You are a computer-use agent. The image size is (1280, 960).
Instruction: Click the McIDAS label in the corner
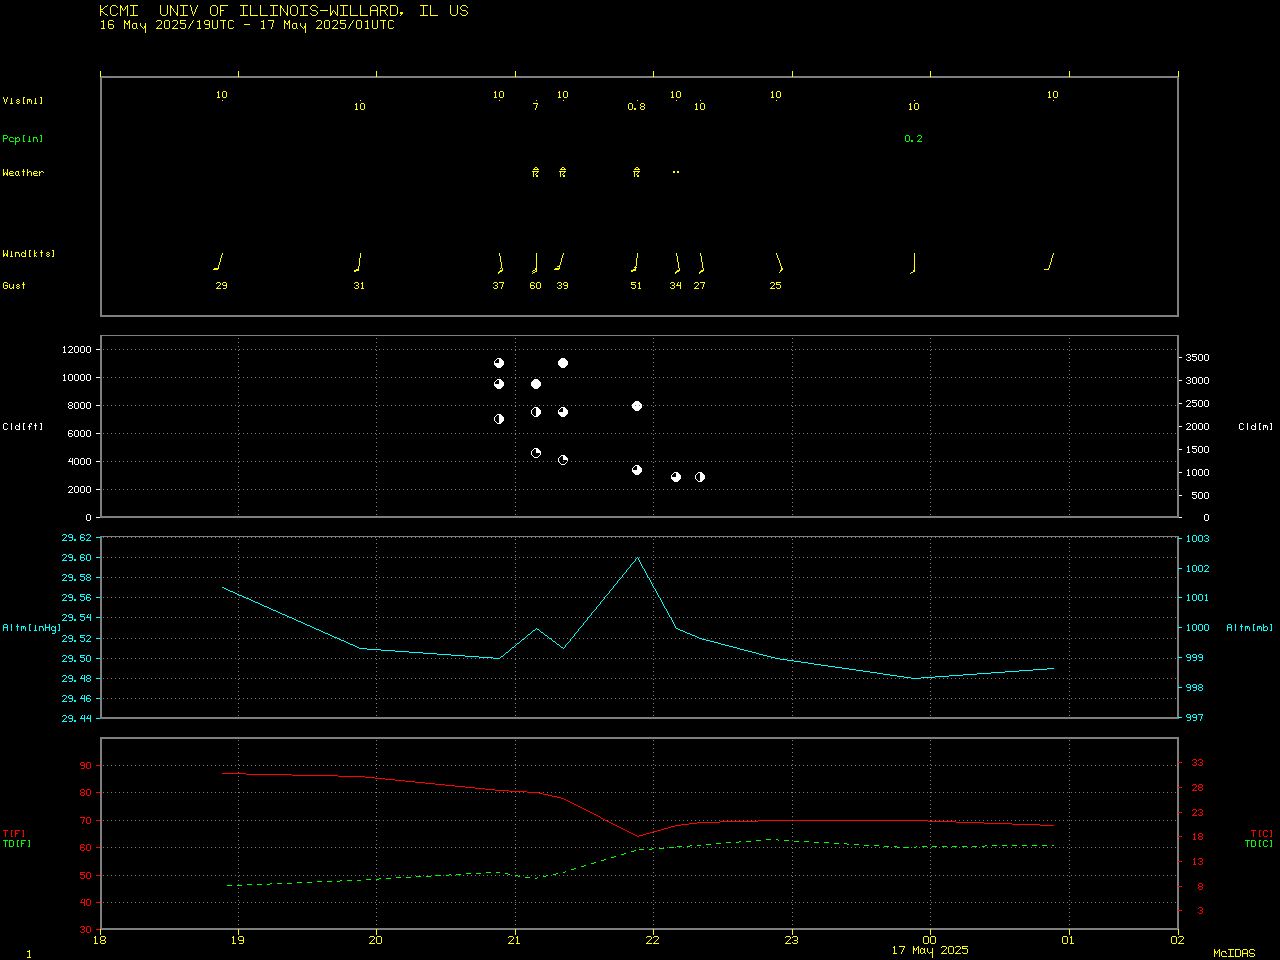coord(1233,953)
